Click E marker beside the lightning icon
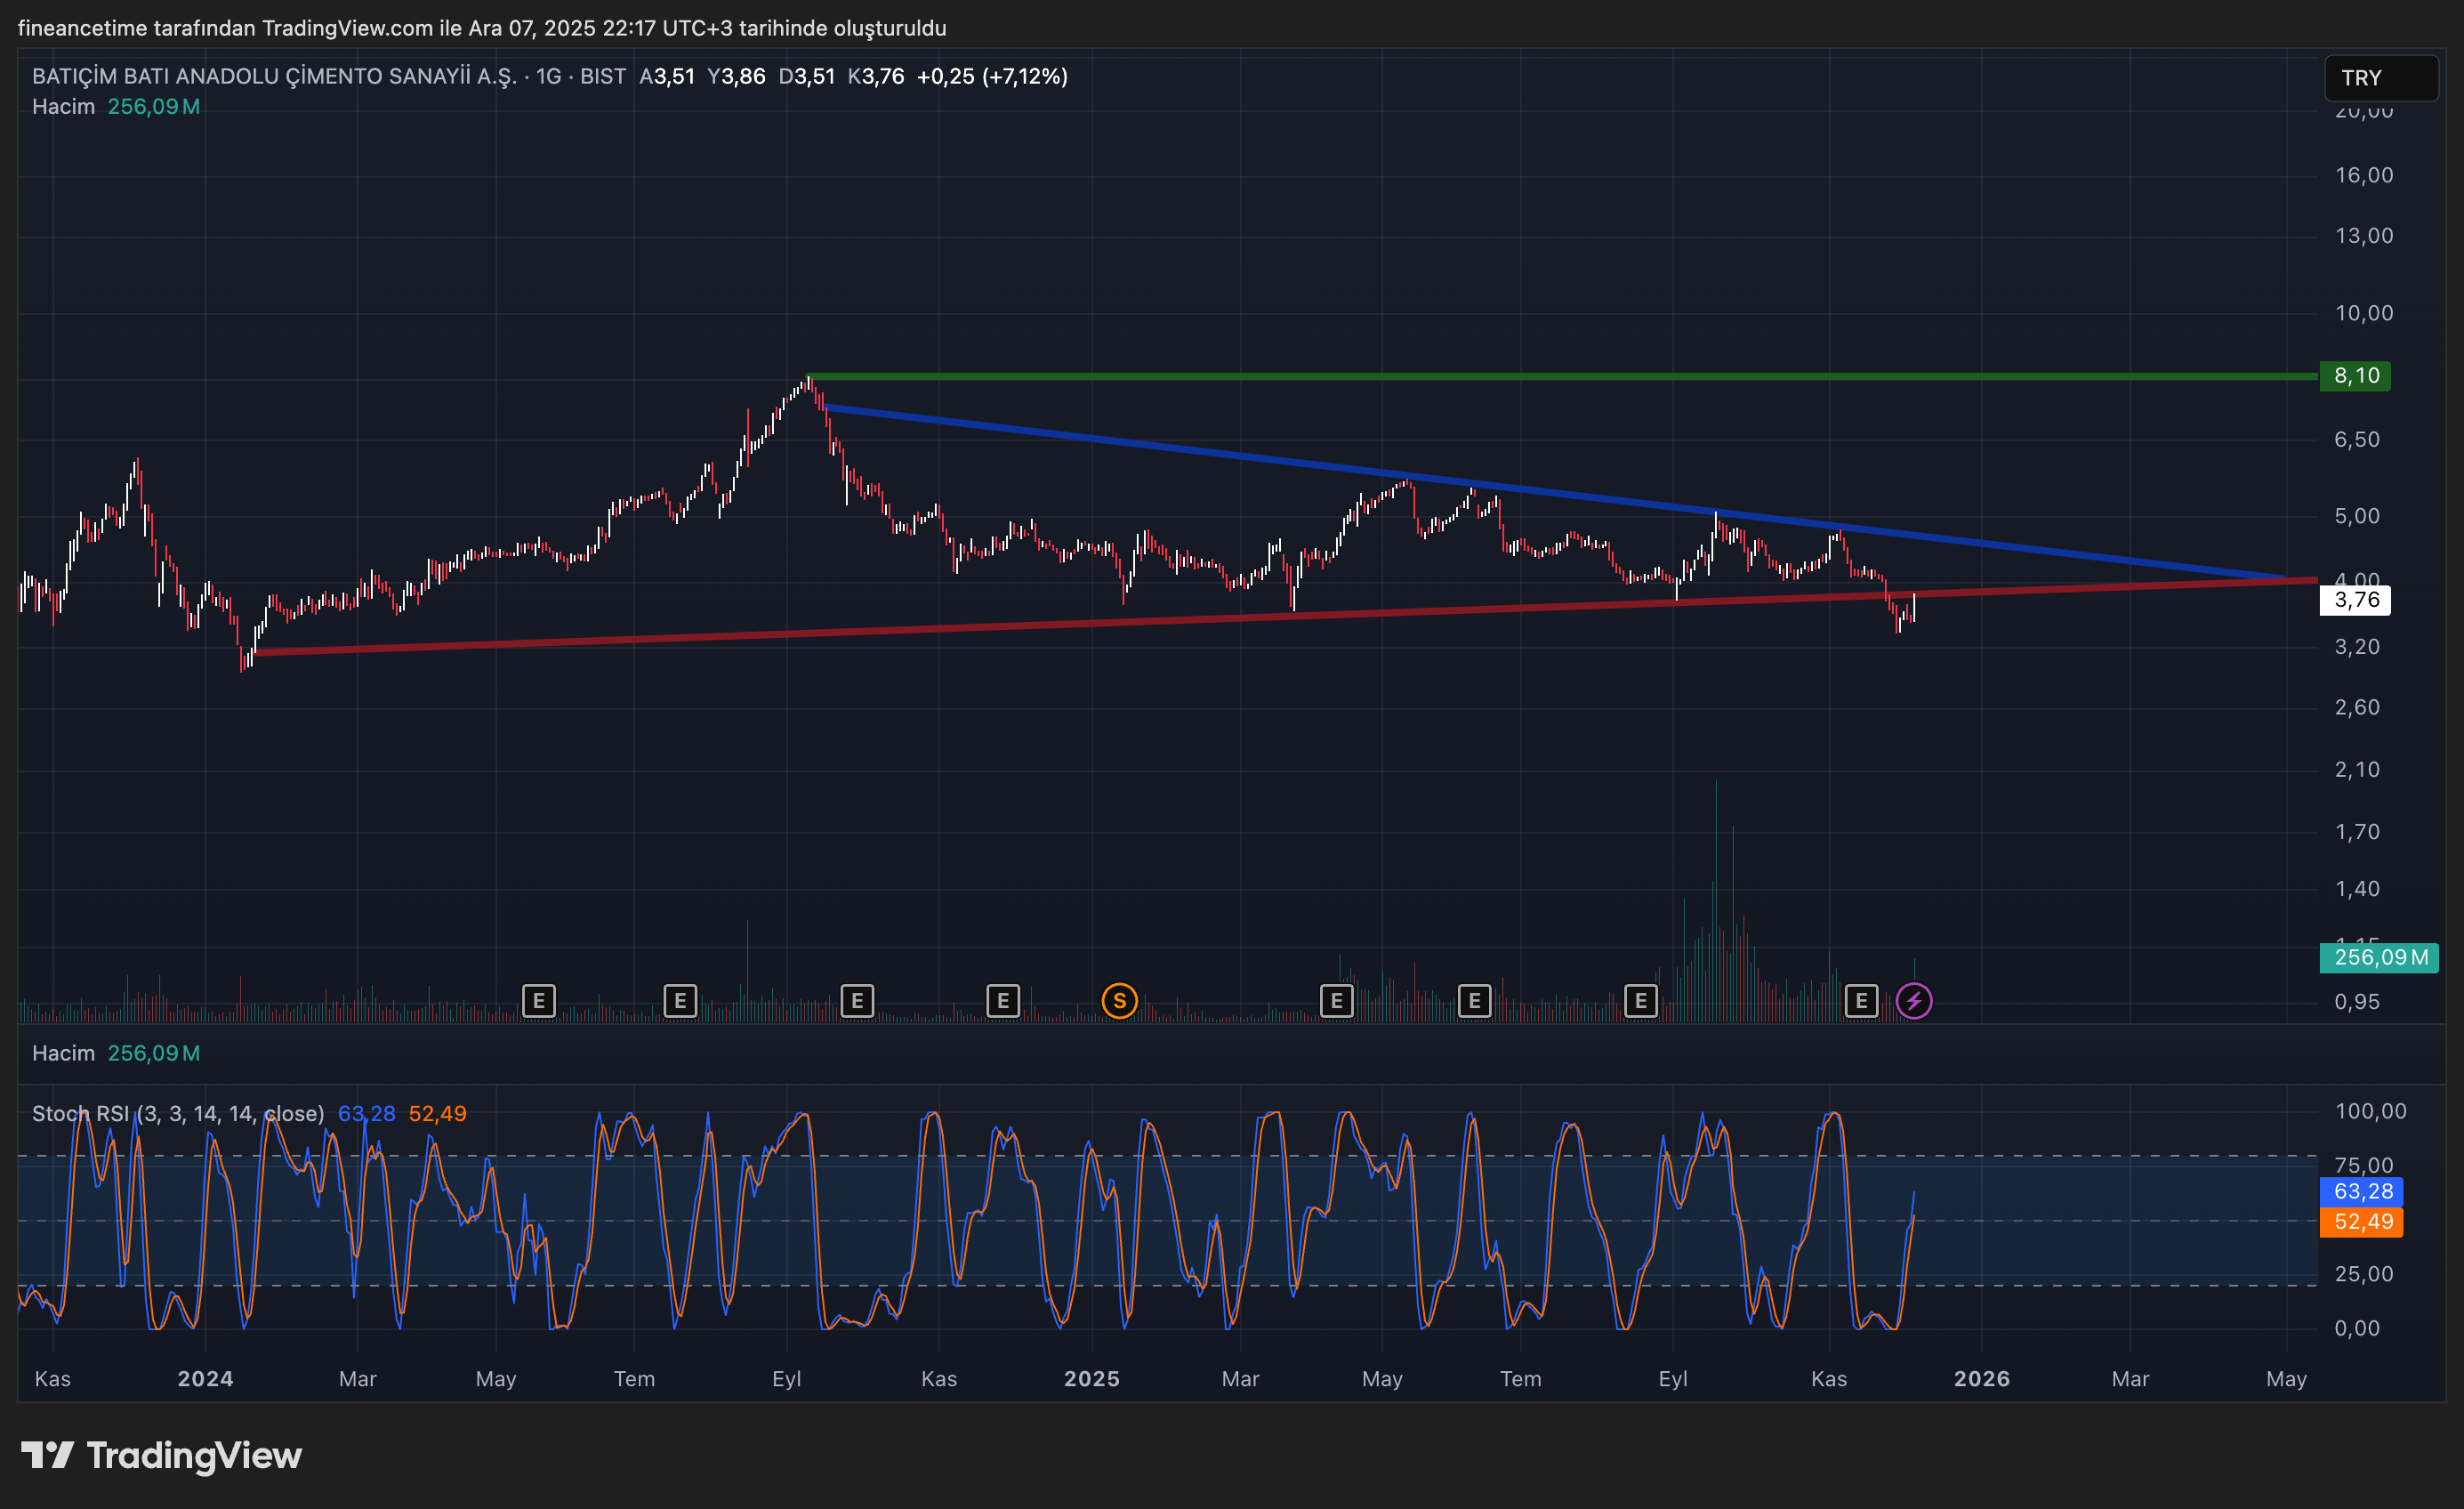The width and height of the screenshot is (2464, 1509). tap(1860, 1000)
